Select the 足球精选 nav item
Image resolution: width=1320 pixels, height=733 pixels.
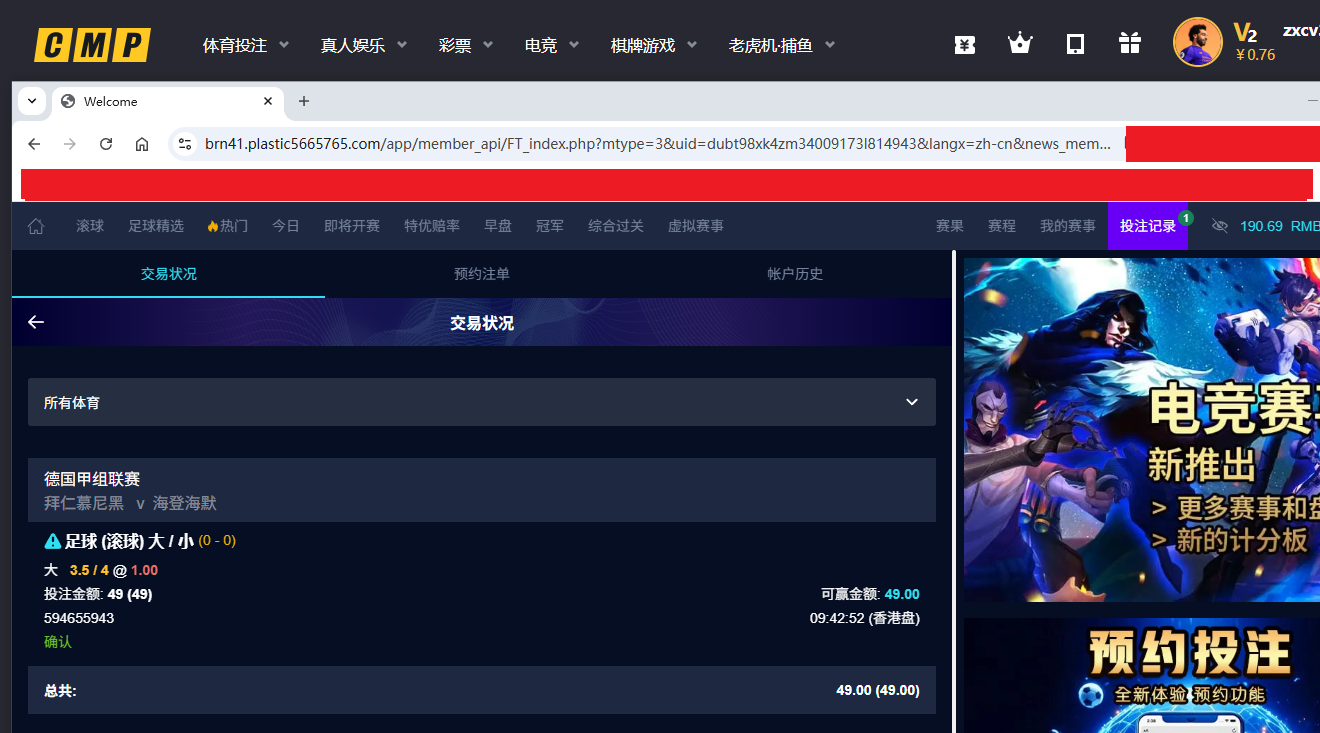(x=156, y=226)
